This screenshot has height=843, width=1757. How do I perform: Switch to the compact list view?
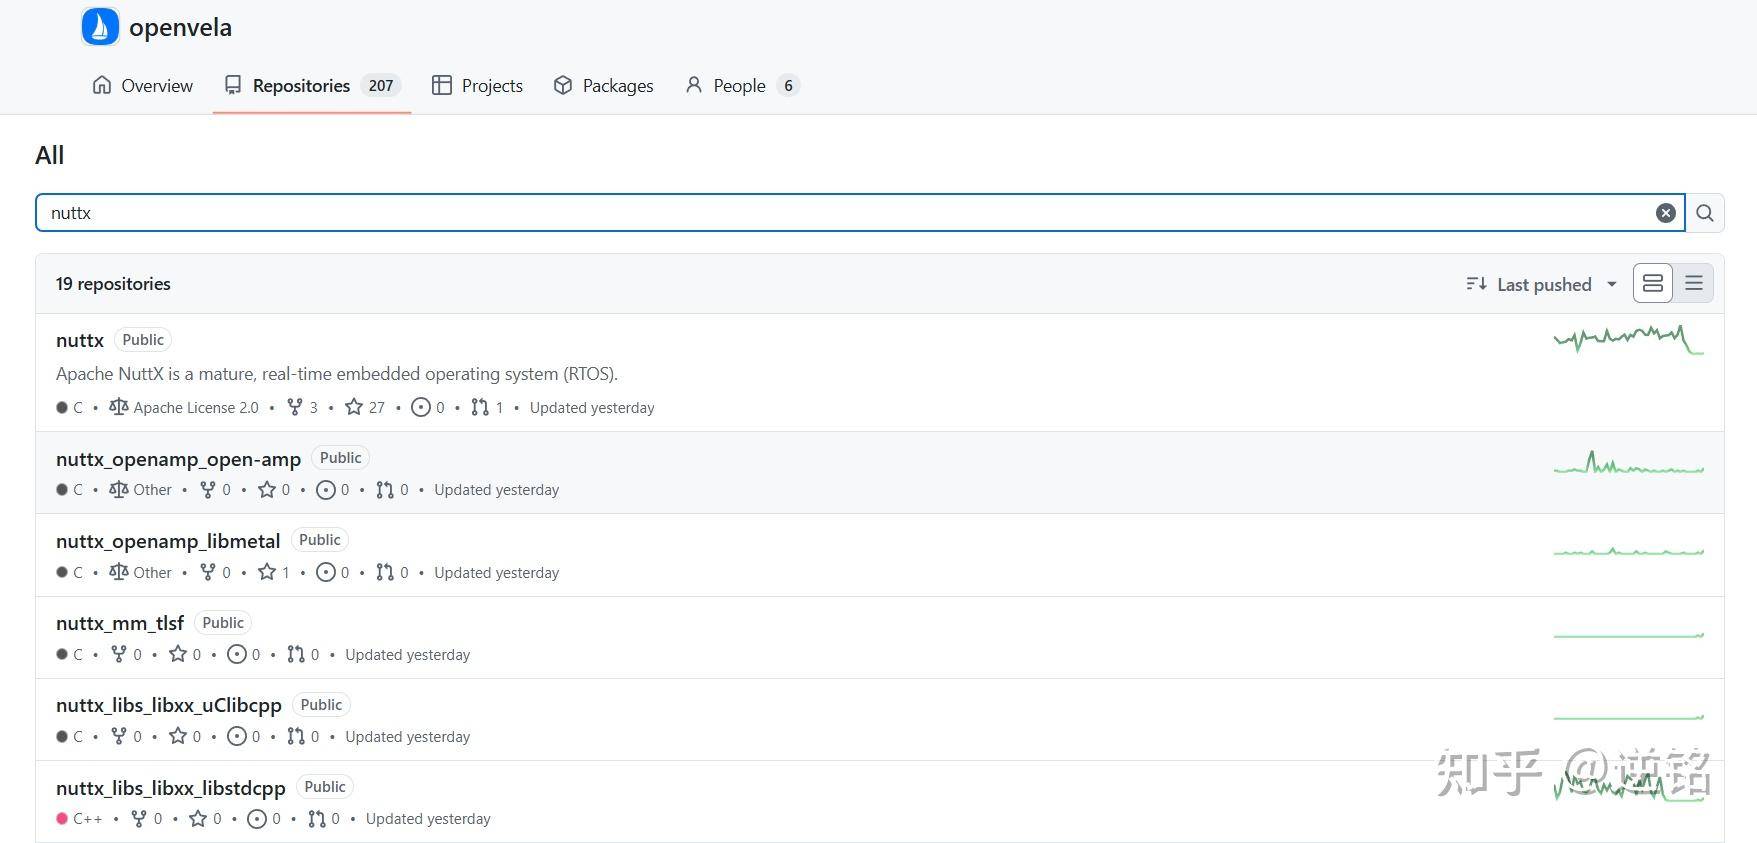tap(1694, 283)
